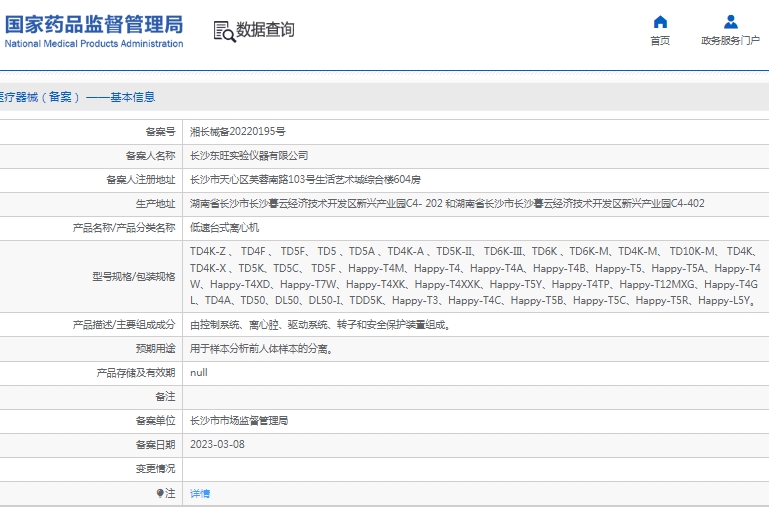The width and height of the screenshot is (769, 513).
Task: Click the 备案单位 row label
Action: point(155,420)
